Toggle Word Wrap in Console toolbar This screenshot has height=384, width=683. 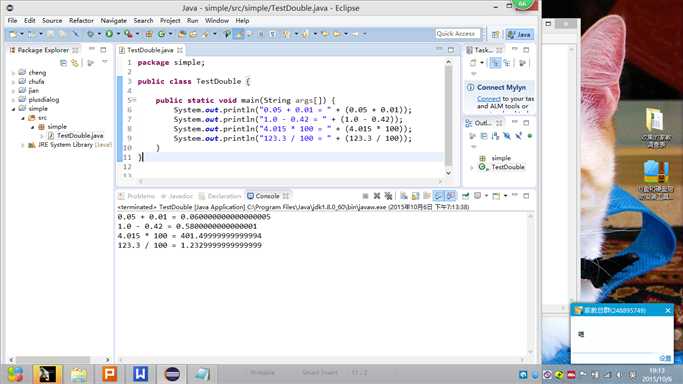pos(427,196)
